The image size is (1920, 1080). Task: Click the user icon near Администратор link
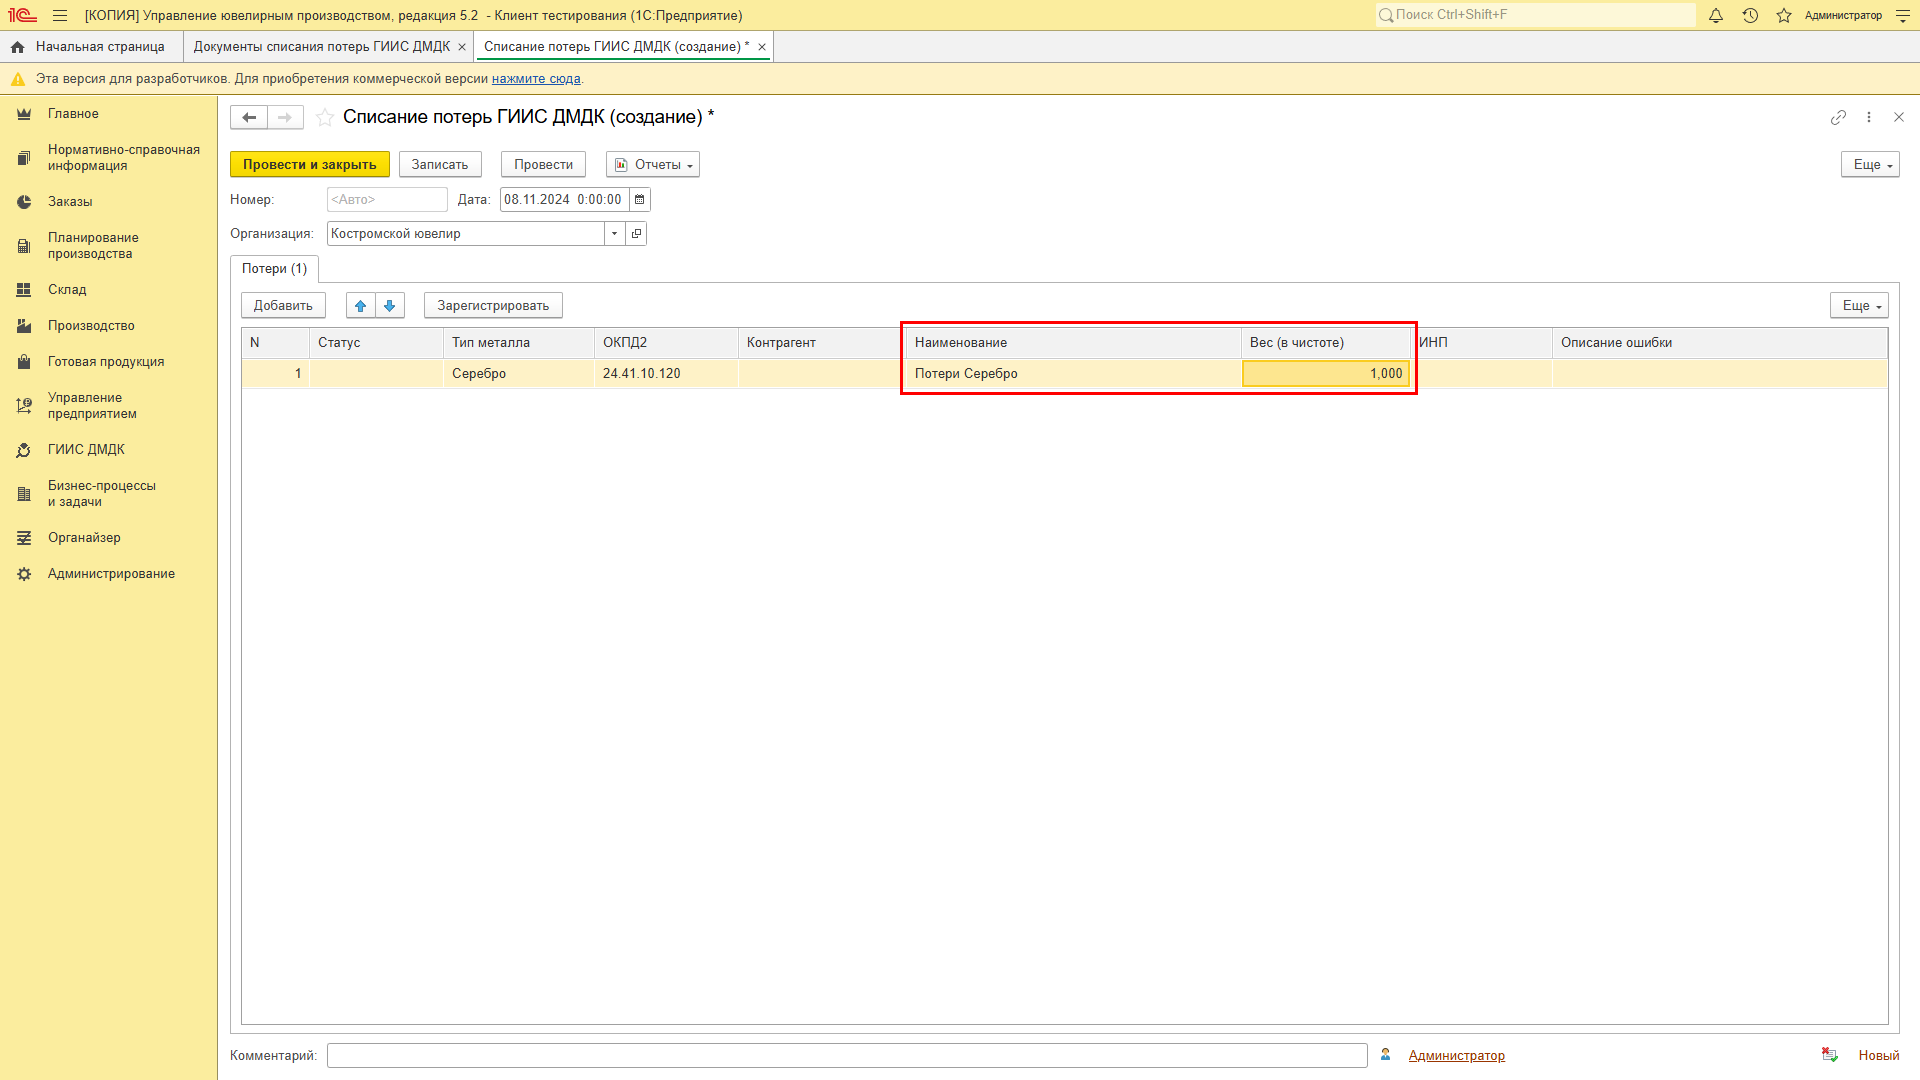pos(1386,1055)
